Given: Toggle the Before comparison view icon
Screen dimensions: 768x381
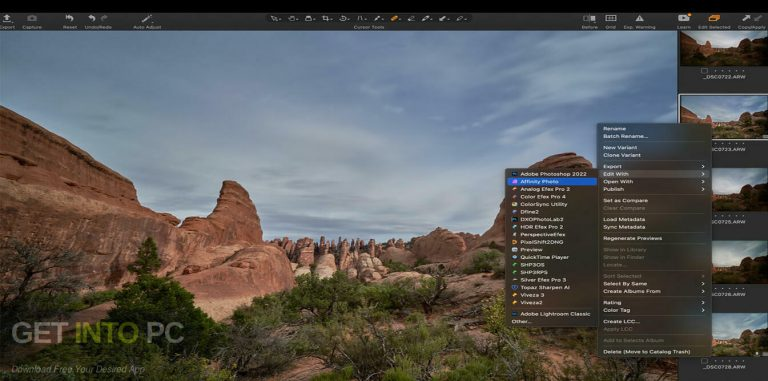Looking at the screenshot, I should (x=589, y=18).
